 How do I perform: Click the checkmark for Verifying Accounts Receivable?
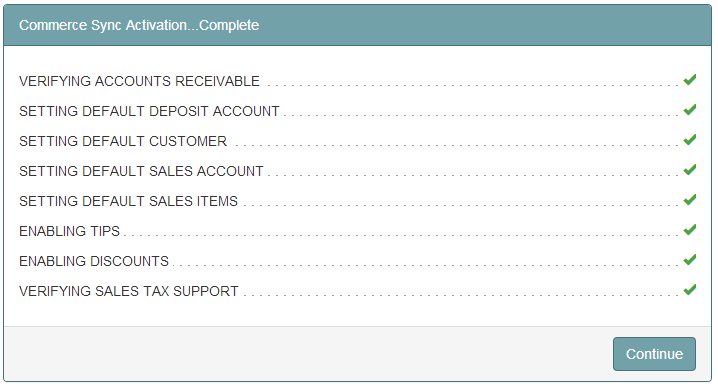690,80
